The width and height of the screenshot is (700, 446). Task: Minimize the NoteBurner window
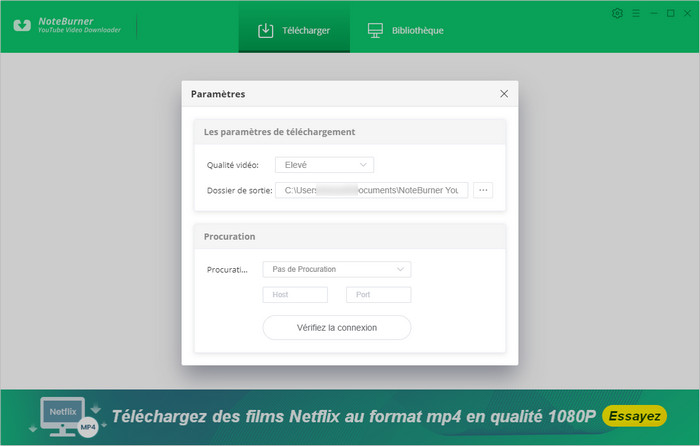[x=654, y=13]
